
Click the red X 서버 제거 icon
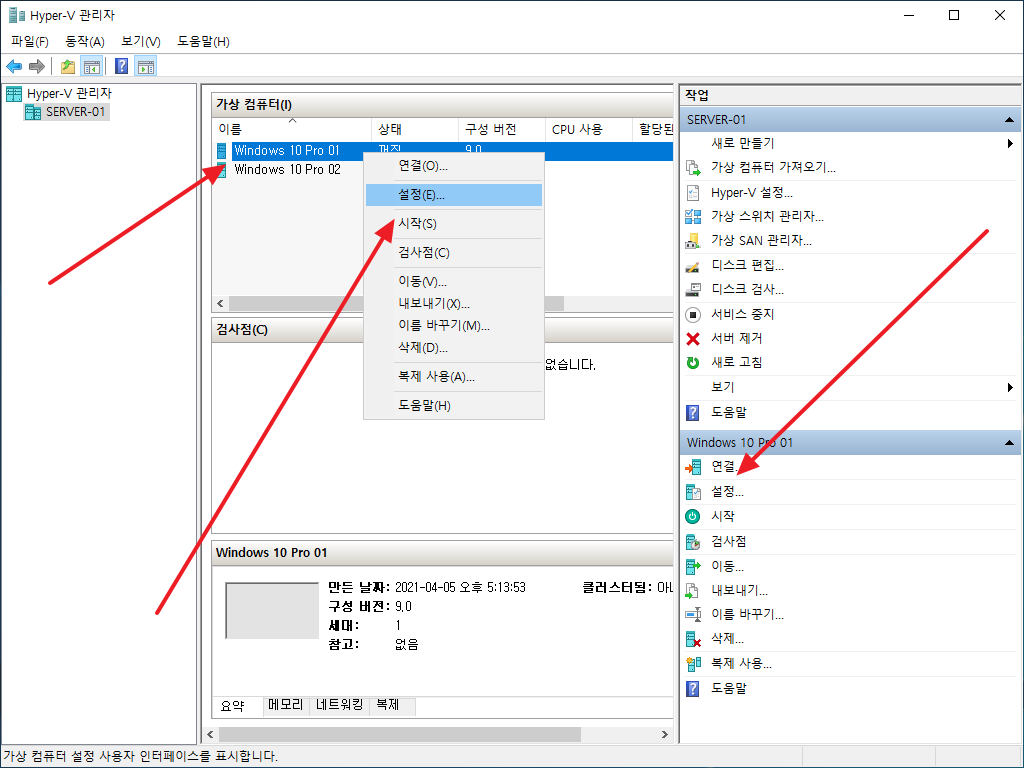(x=693, y=339)
